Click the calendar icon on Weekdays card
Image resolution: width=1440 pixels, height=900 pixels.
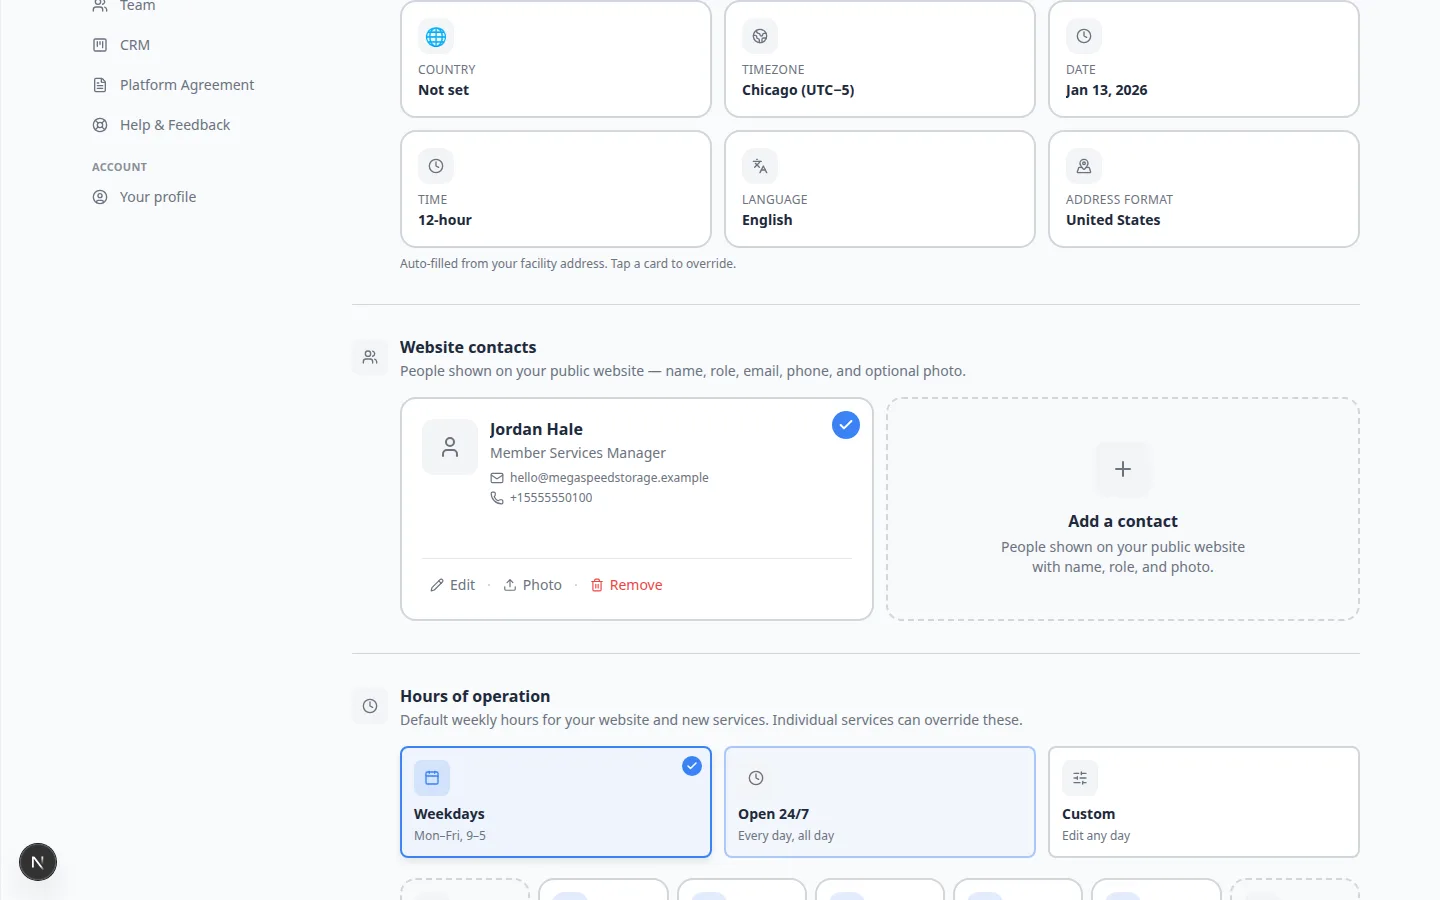[432, 778]
